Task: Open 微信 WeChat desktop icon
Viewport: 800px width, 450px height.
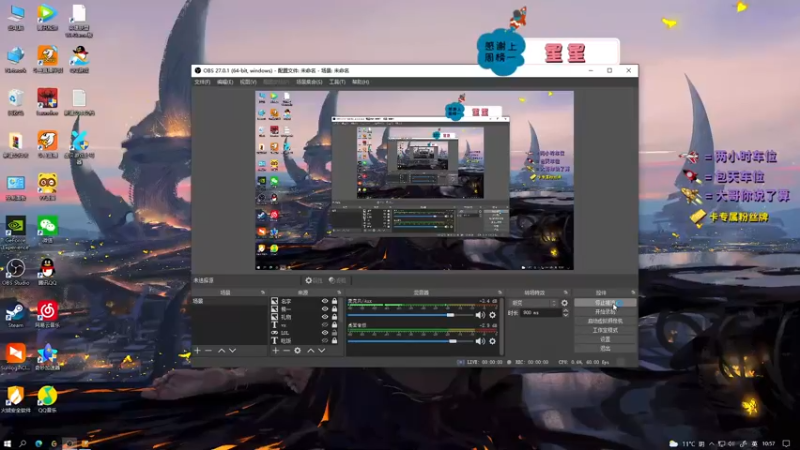Action: pyautogui.click(x=47, y=229)
